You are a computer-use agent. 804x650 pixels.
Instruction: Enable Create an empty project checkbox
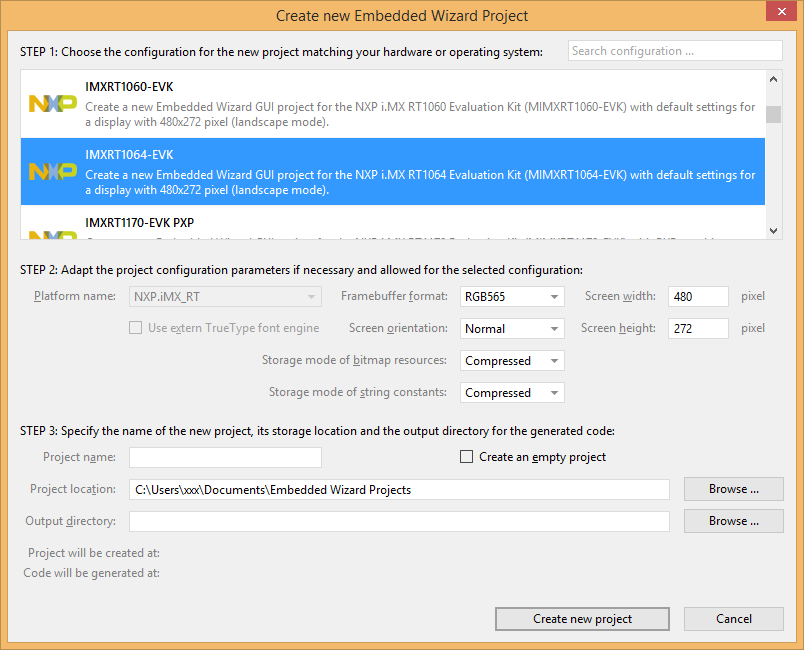pyautogui.click(x=466, y=457)
